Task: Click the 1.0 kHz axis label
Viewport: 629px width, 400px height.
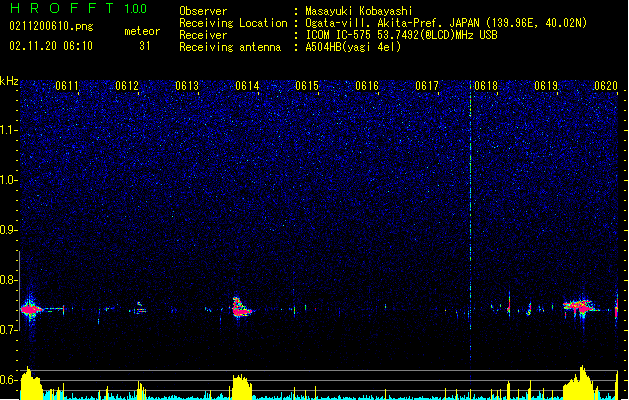Action: coord(9,180)
